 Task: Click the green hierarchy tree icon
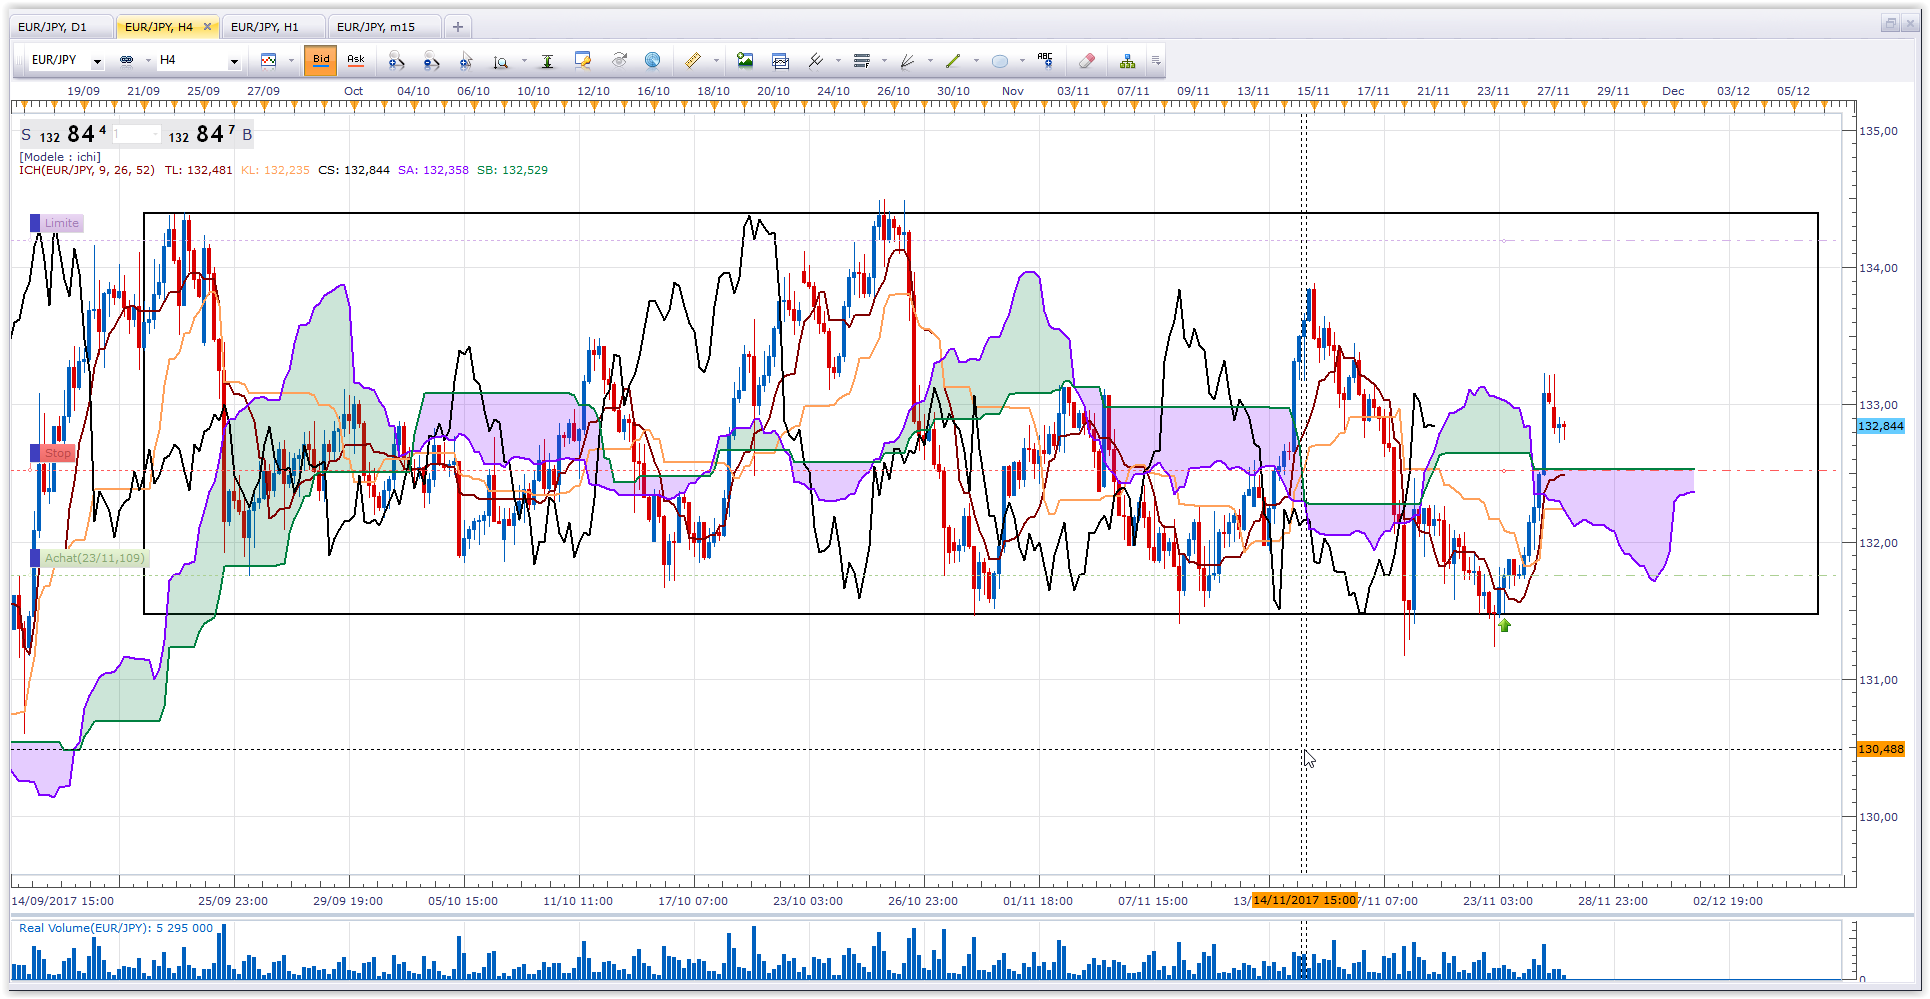1127,61
